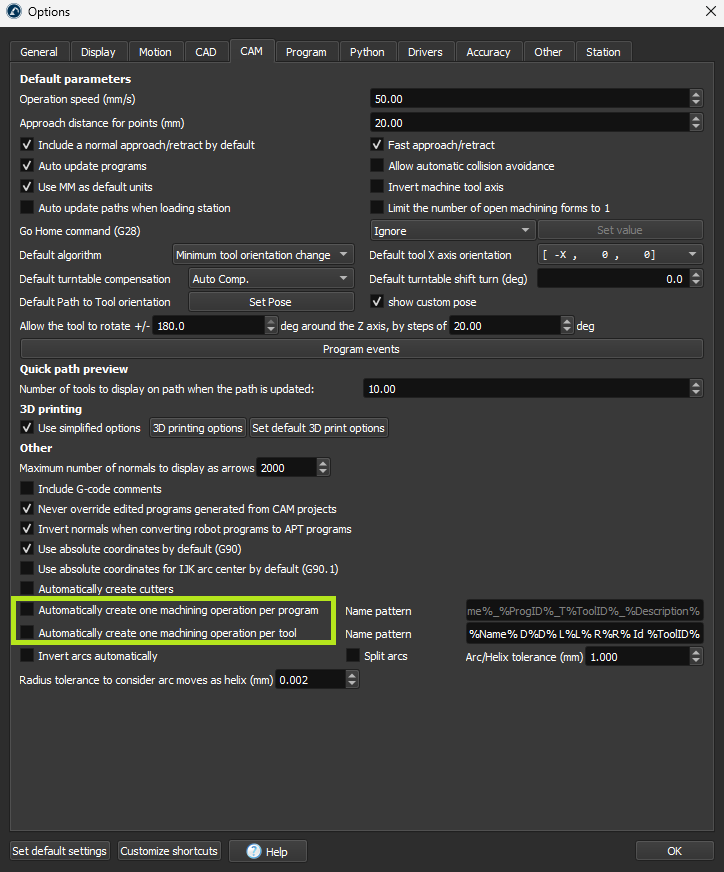Open the Accuracy tab
This screenshot has width=724, height=872.
[x=488, y=52]
